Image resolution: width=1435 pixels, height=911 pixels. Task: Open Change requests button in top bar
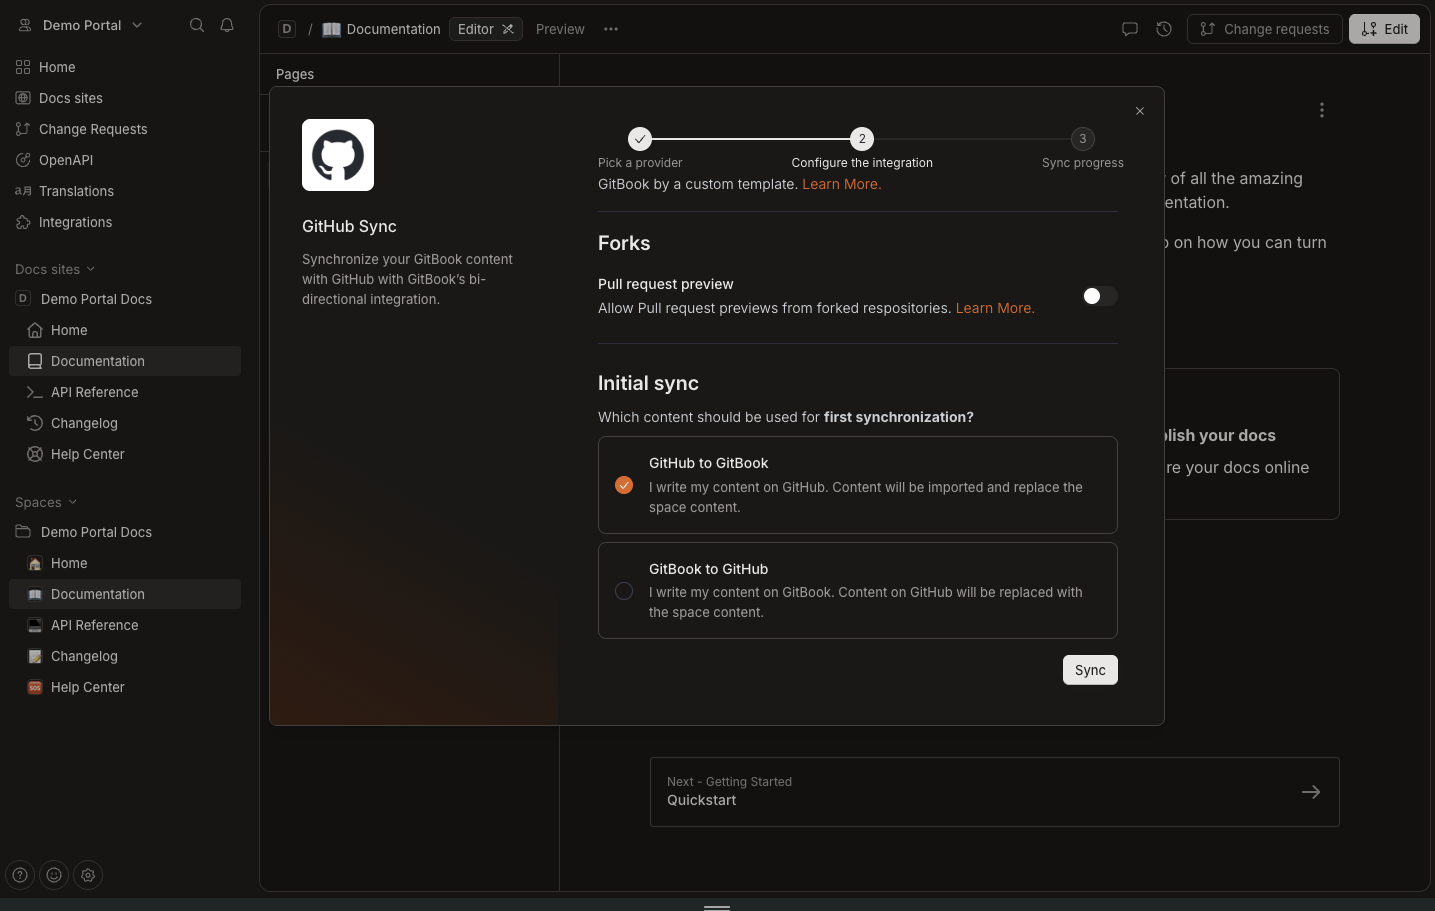pyautogui.click(x=1264, y=29)
